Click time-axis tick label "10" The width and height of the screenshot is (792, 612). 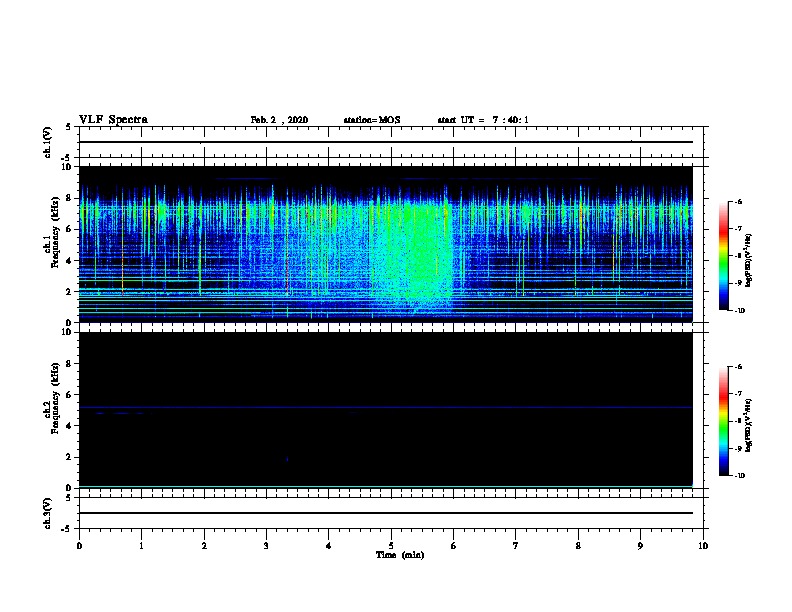click(703, 546)
